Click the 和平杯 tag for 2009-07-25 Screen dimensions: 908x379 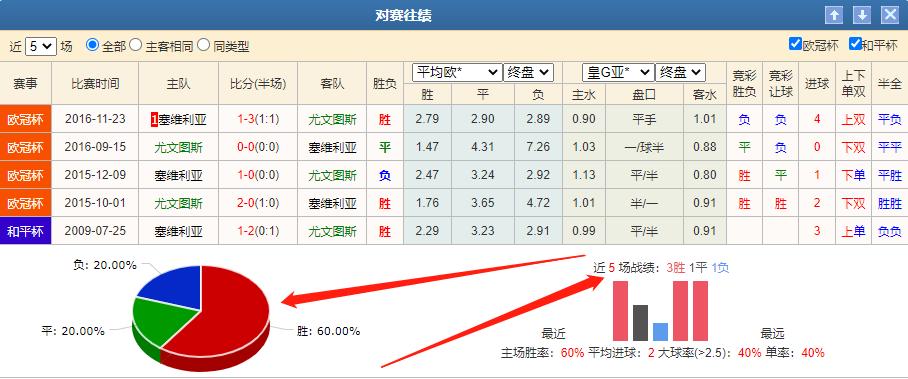point(25,231)
